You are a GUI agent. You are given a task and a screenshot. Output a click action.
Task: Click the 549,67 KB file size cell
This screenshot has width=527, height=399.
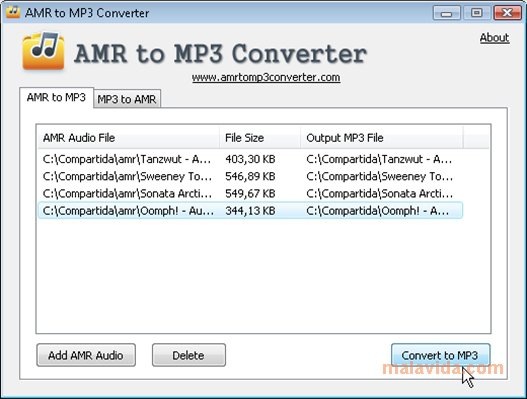click(250, 194)
